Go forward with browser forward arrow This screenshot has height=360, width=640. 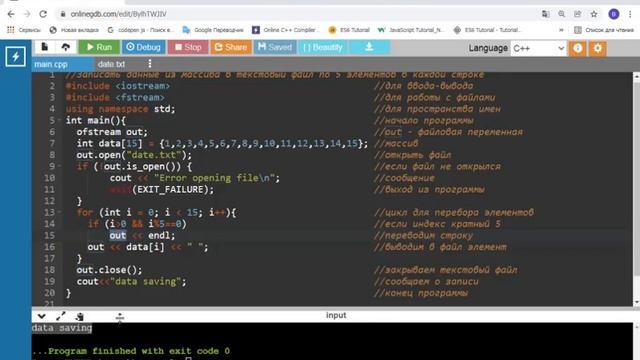click(x=27, y=14)
